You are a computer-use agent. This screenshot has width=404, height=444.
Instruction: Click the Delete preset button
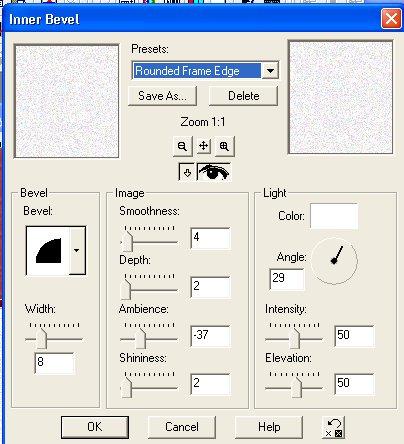coord(243,96)
